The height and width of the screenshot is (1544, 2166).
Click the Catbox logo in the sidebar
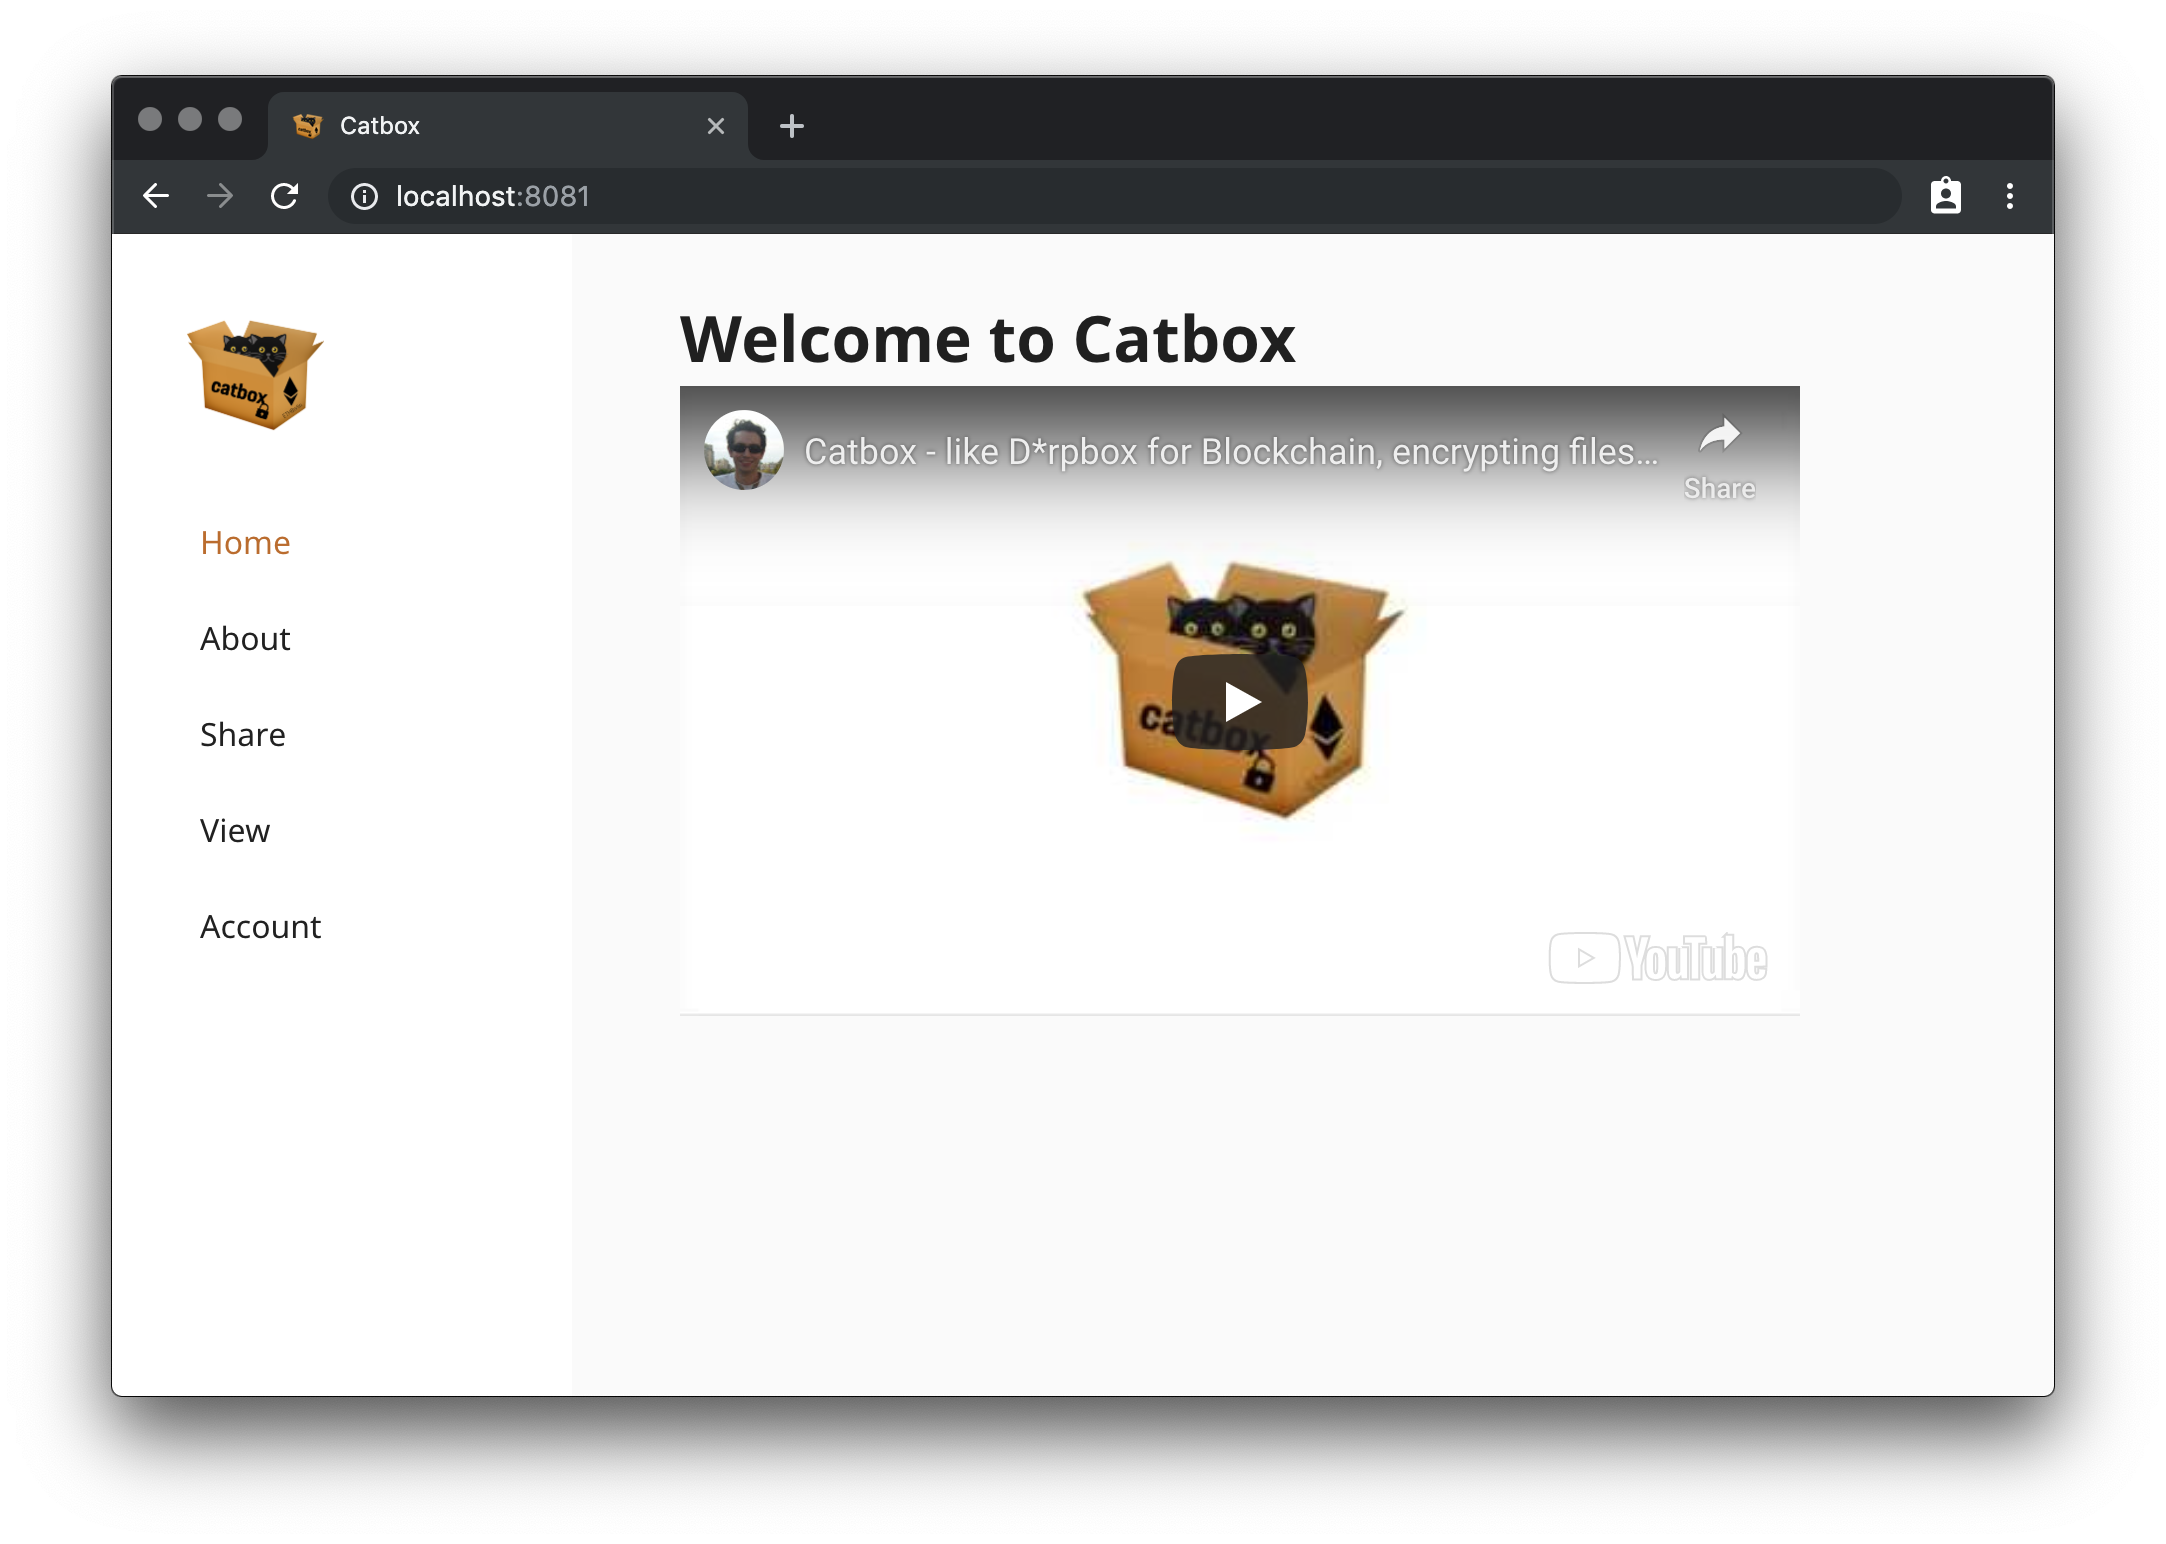[x=255, y=375]
